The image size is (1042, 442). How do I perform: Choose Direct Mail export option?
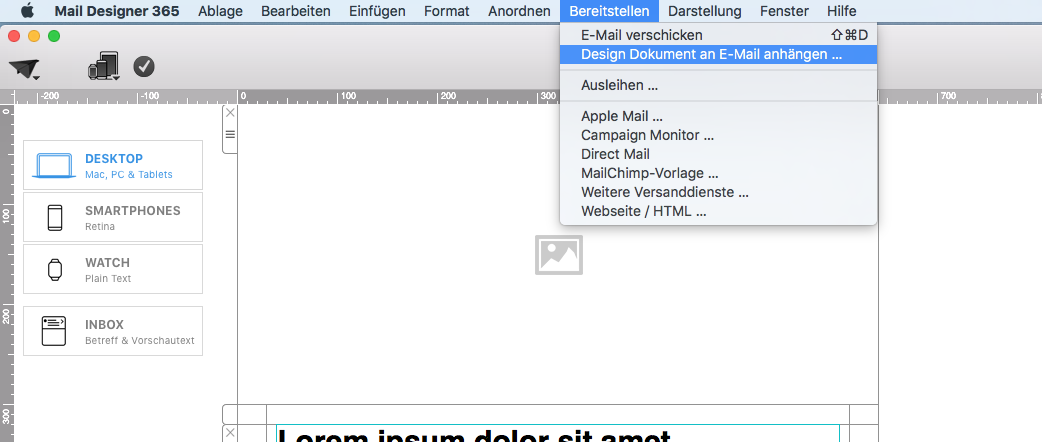[718, 154]
